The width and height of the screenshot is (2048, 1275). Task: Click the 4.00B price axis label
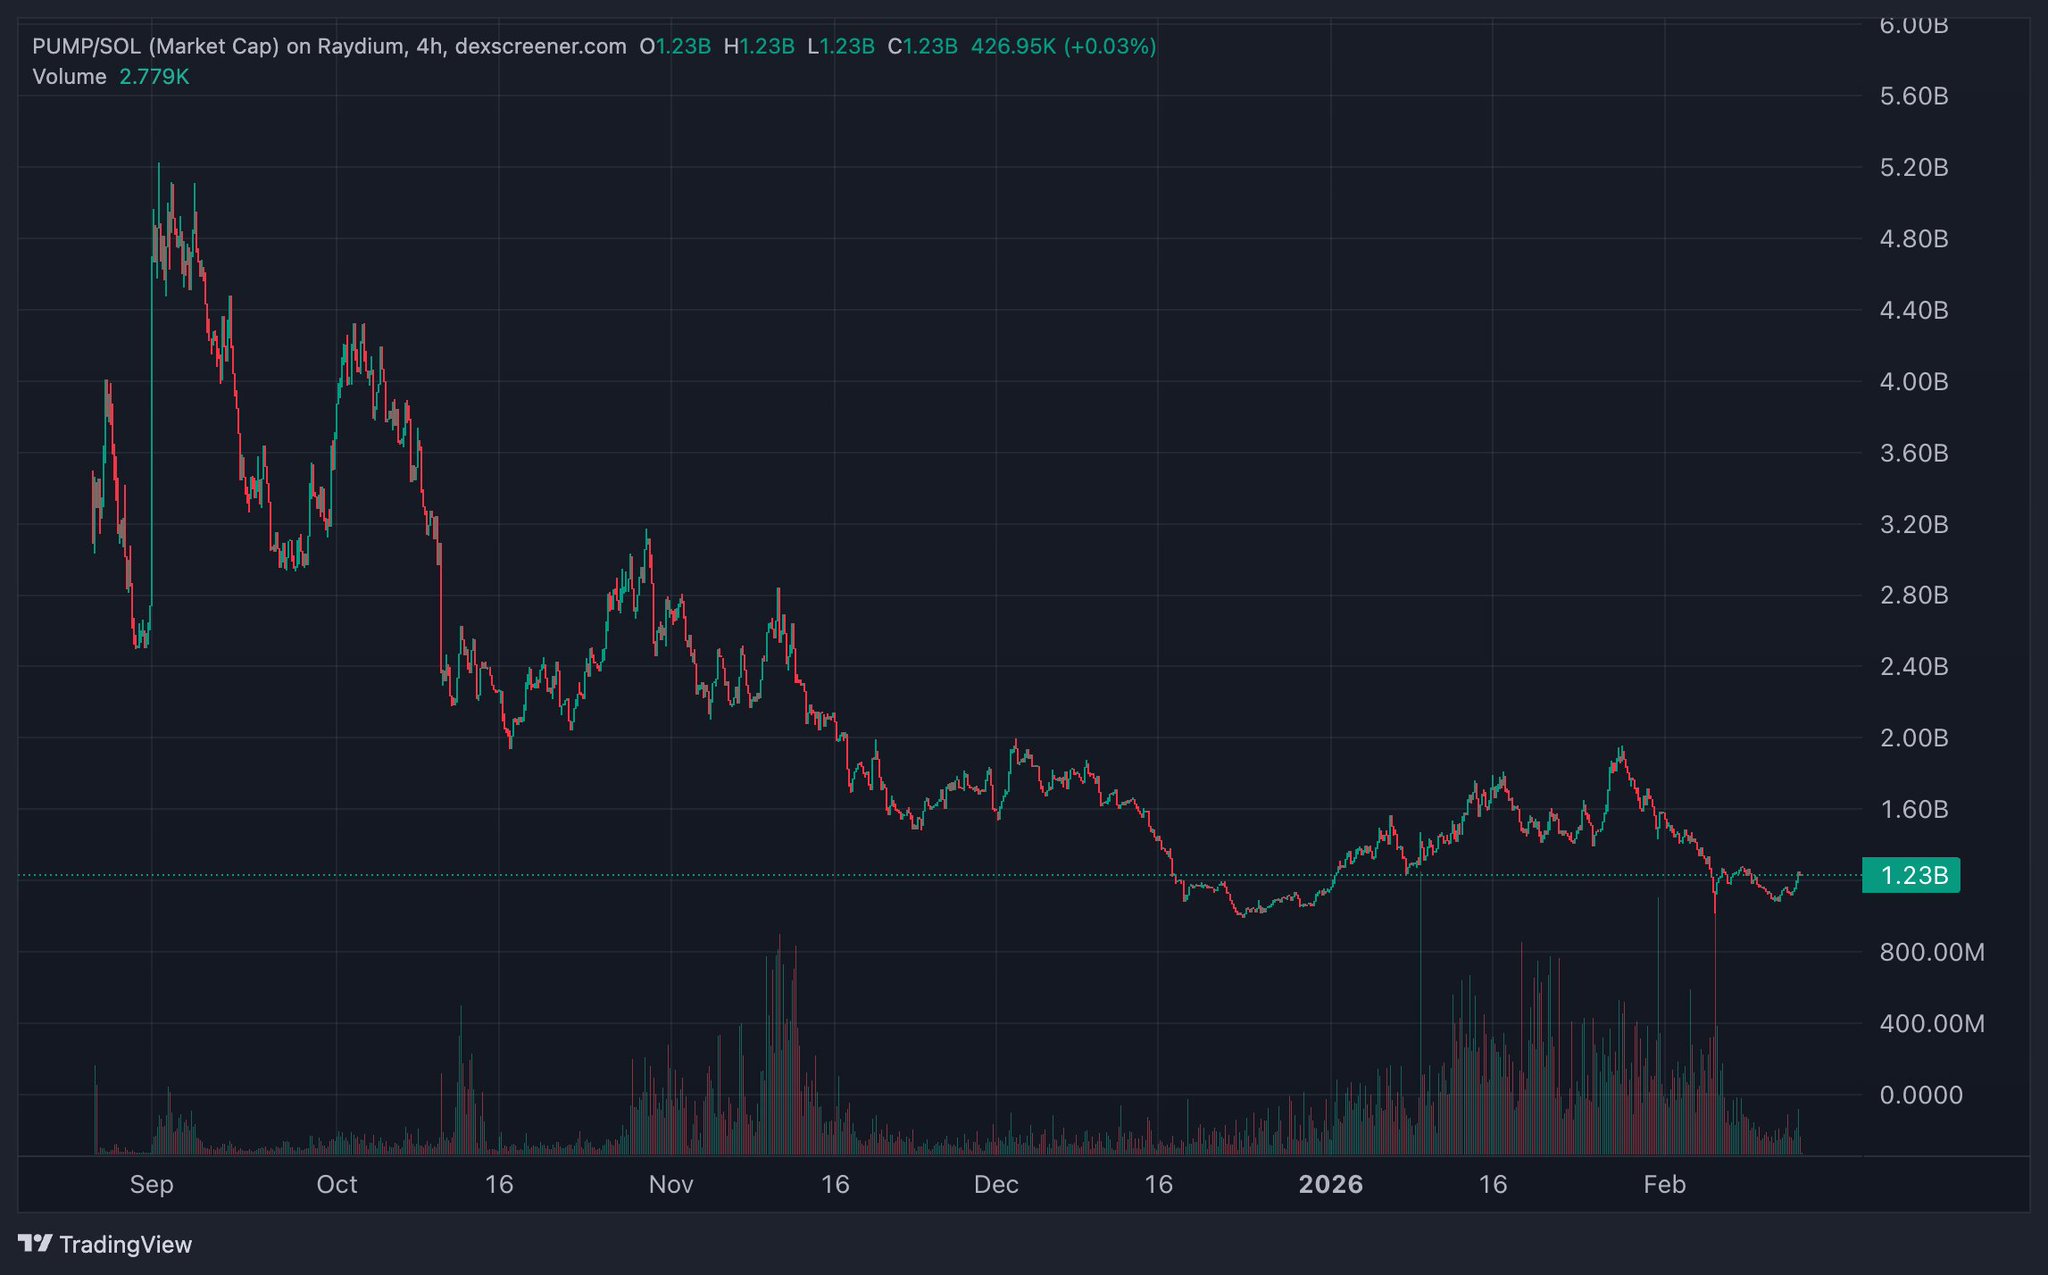click(x=1913, y=382)
